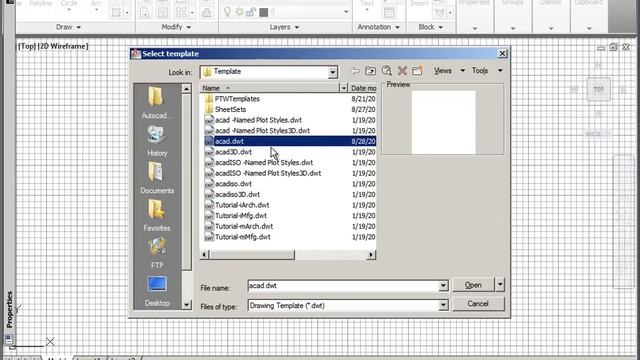Delete selected file with red X icon

coord(402,71)
